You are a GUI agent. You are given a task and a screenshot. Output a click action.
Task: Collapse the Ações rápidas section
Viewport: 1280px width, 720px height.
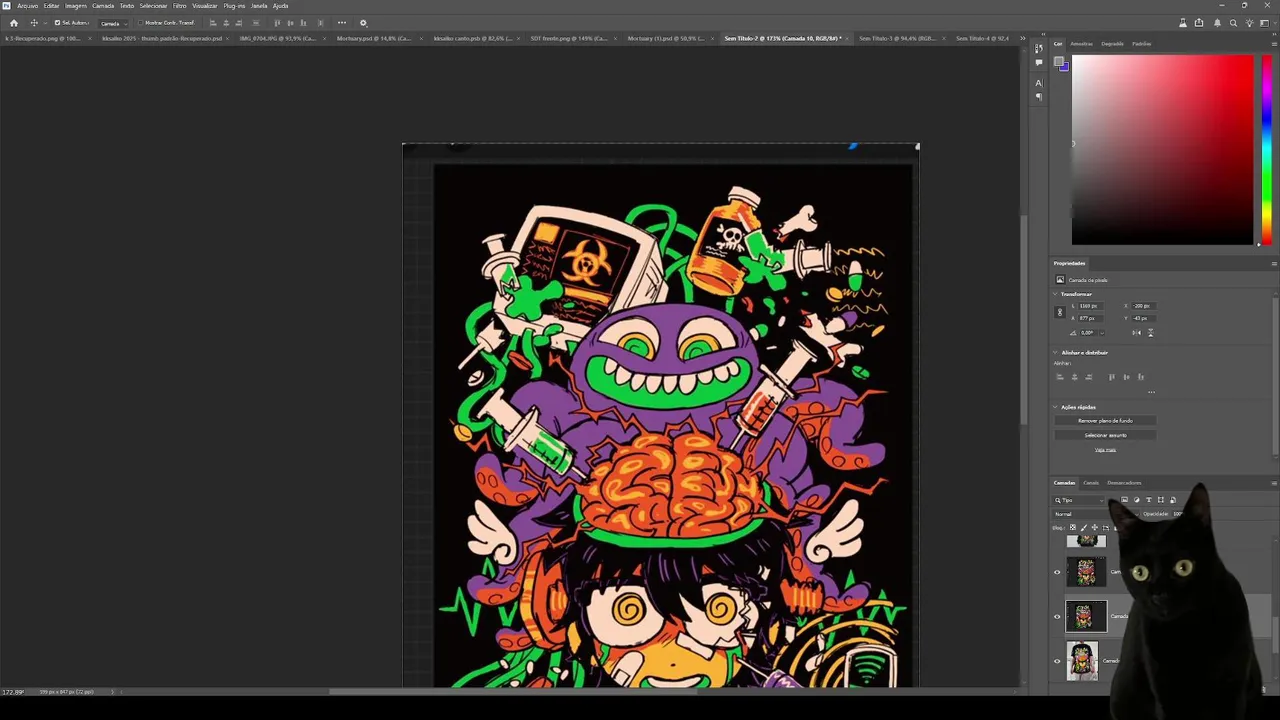pyautogui.click(x=1055, y=407)
